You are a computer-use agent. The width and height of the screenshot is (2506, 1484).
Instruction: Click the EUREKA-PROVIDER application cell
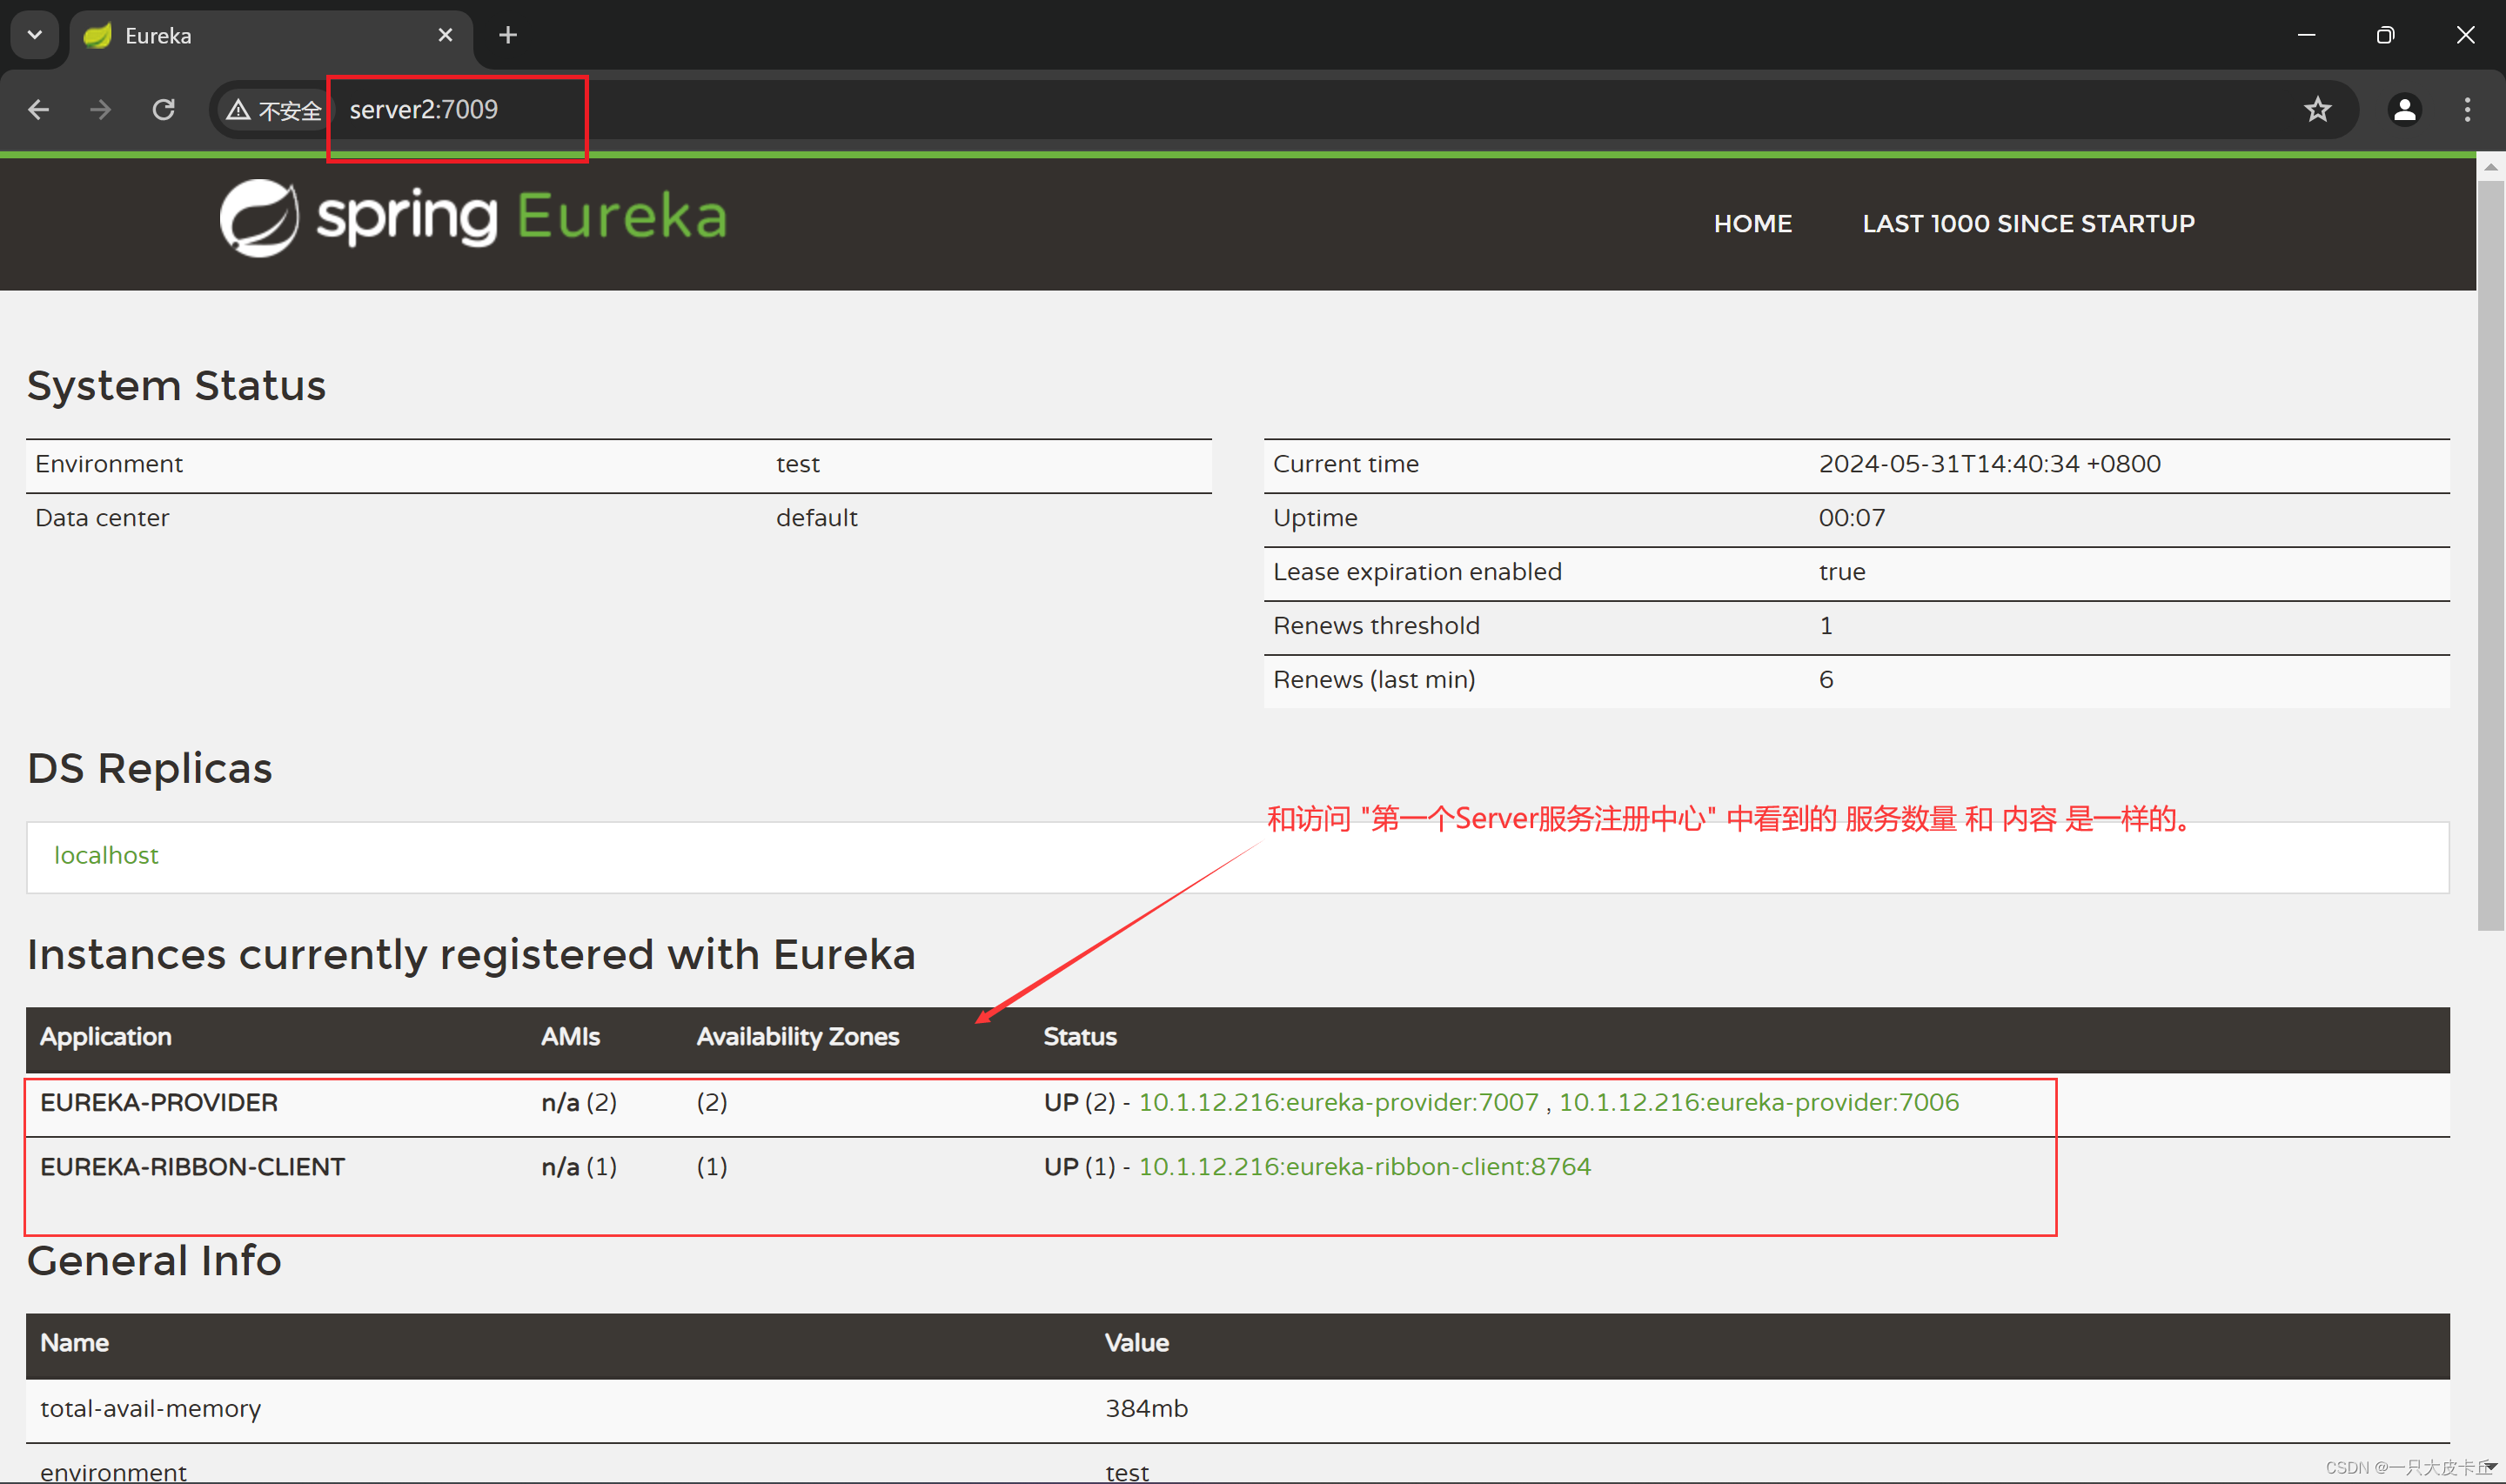tap(159, 1102)
